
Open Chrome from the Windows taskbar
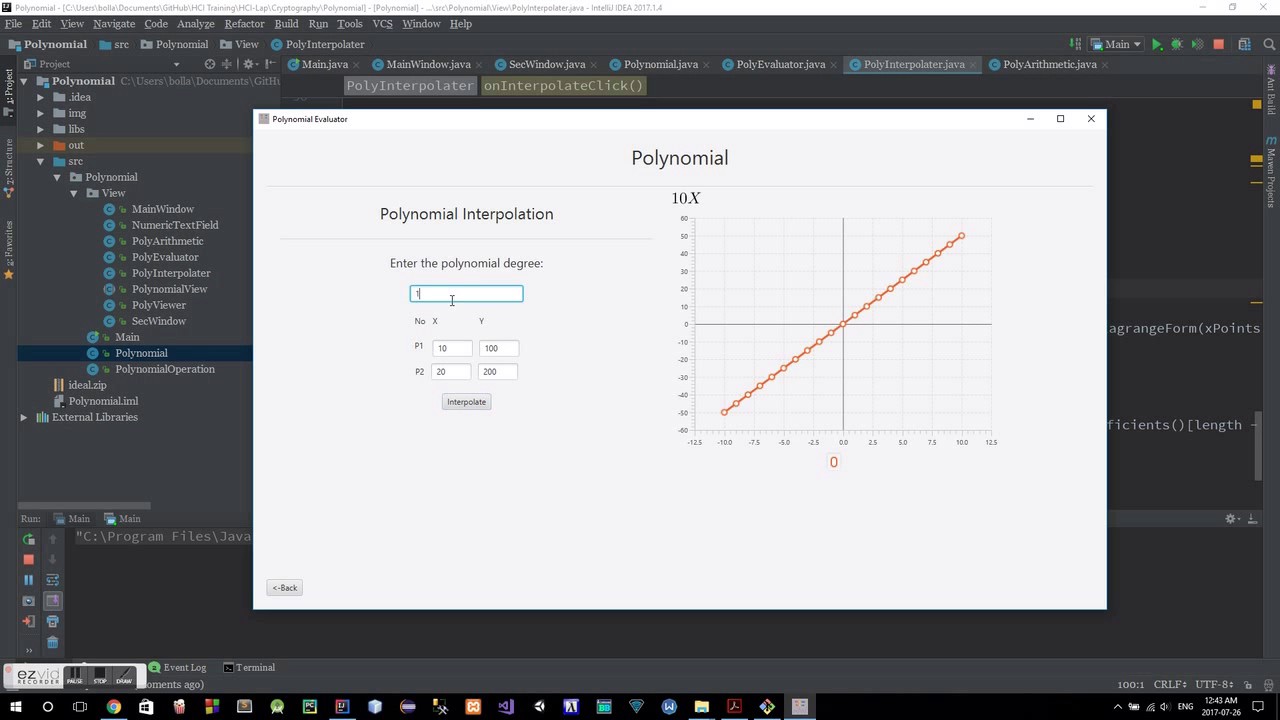click(113, 707)
